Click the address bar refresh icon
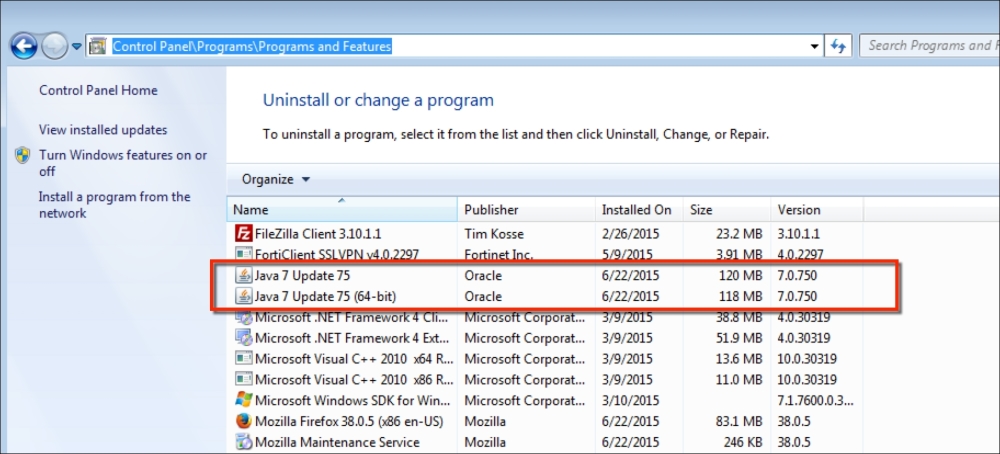The width and height of the screenshot is (1000, 454). 839,46
